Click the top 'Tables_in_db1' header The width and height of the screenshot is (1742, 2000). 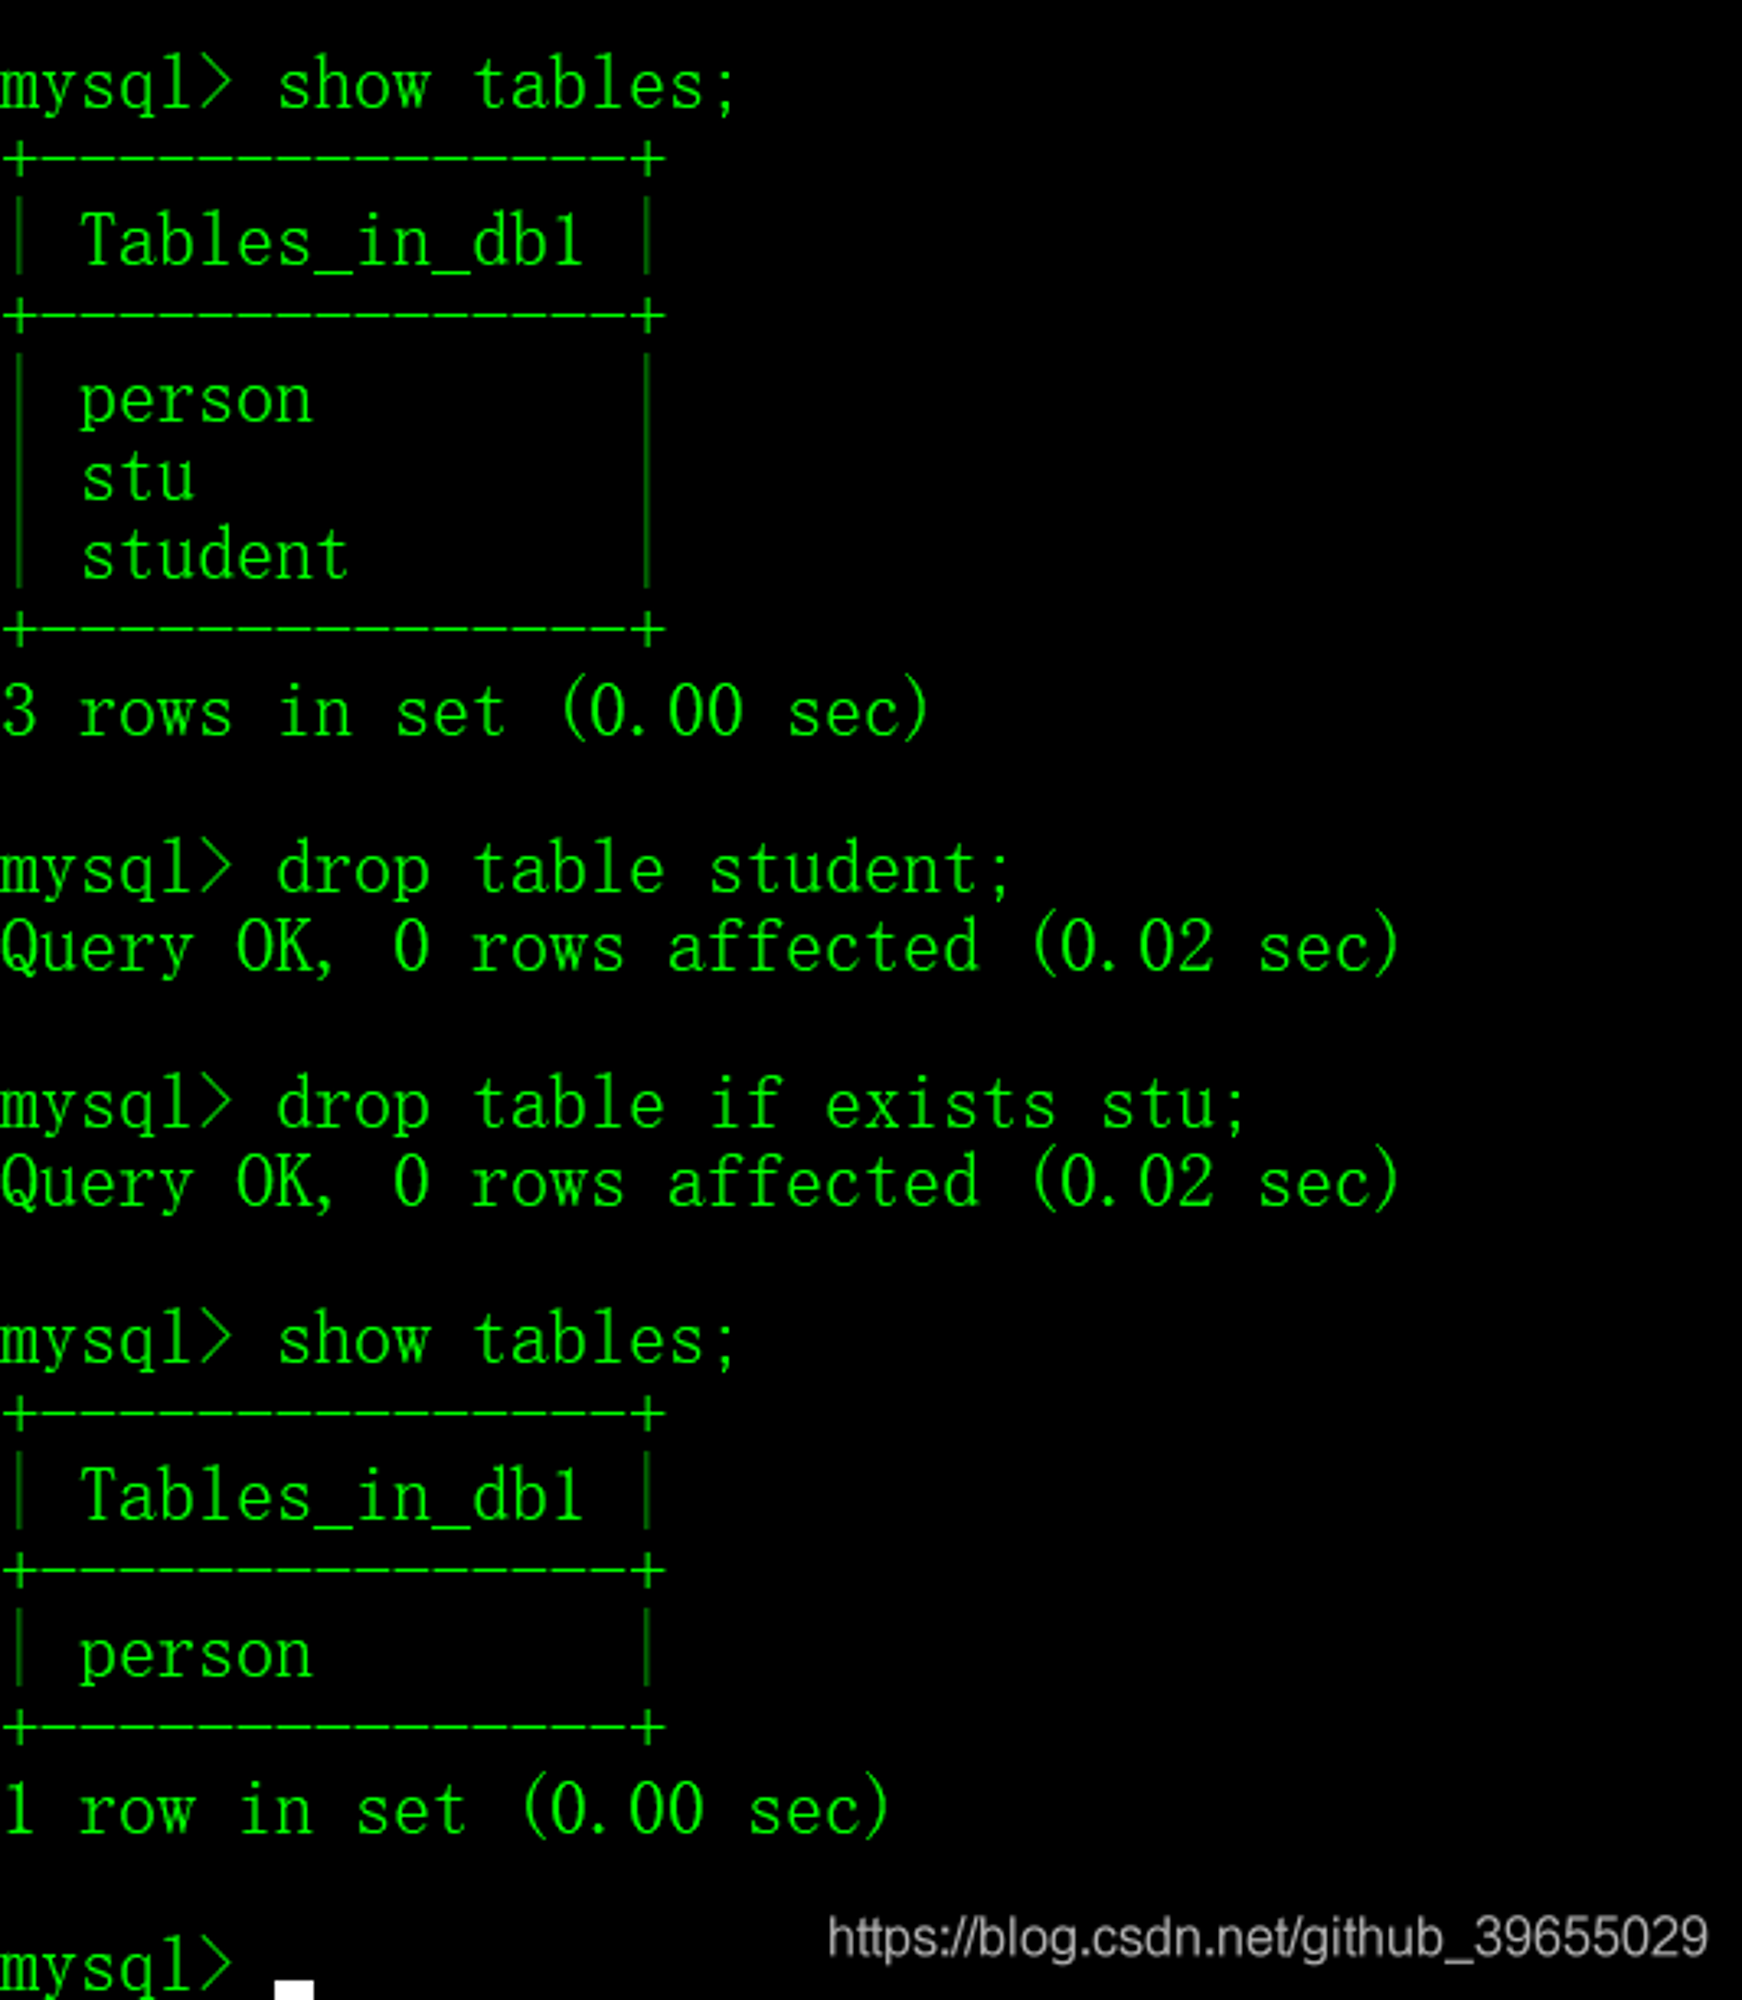[332, 241]
